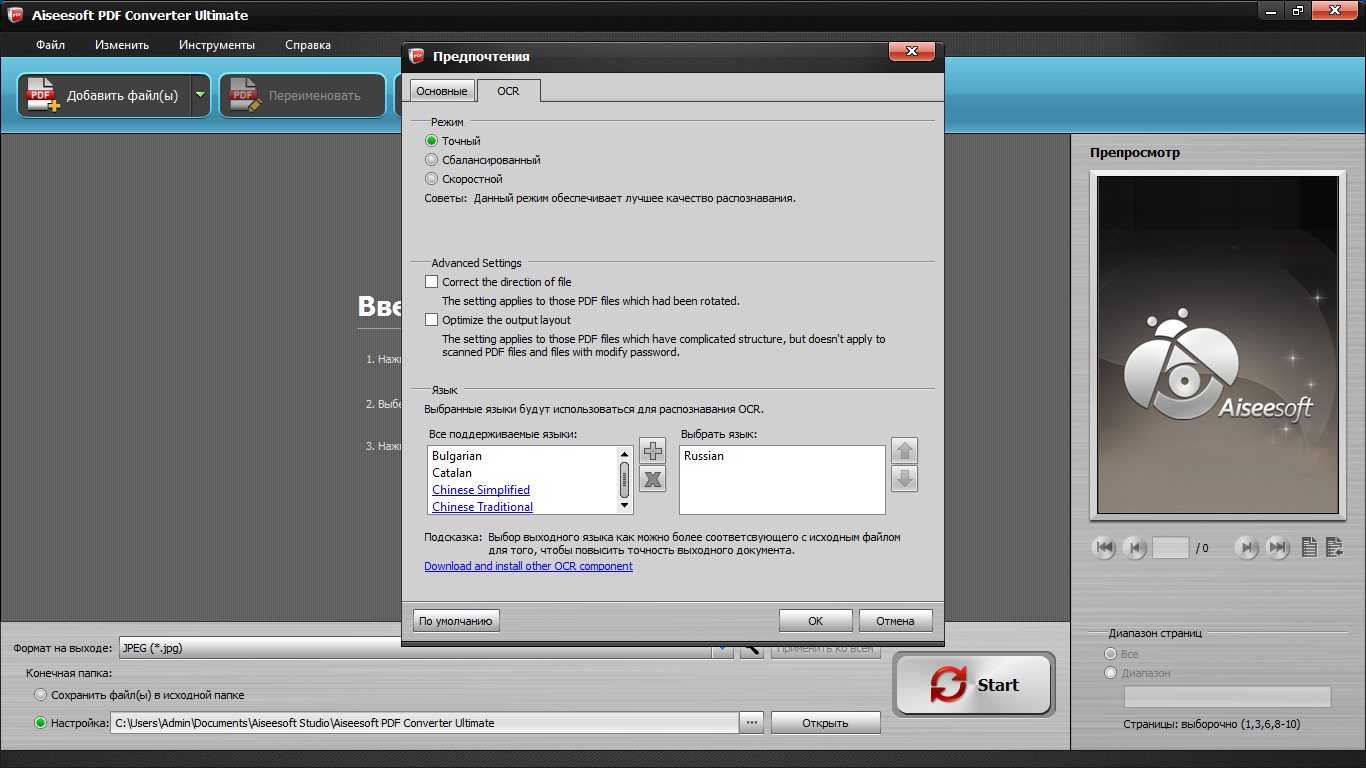The image size is (1366, 768).
Task: Click Download and install other OCR component
Action: point(528,566)
